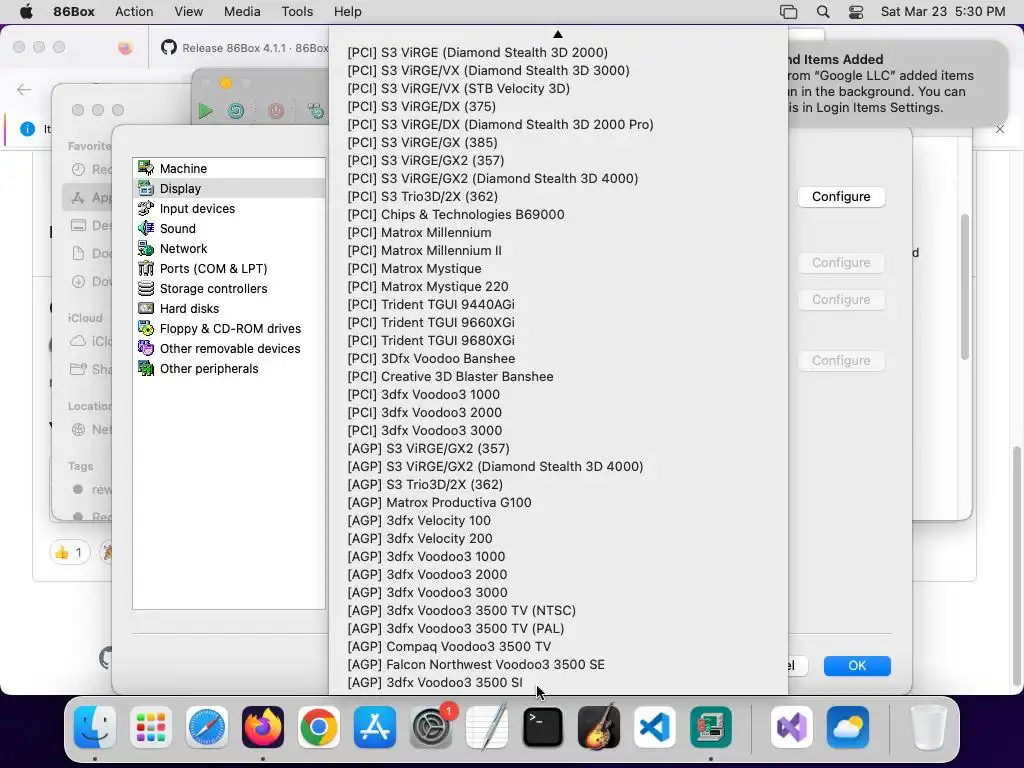The height and width of the screenshot is (768, 1024).
Task: Click the red power icon in 86Box toolbar
Action: click(x=276, y=111)
